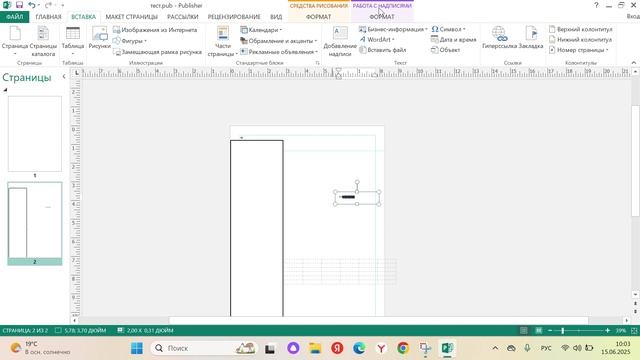Open РЕЦЕНЗИРОВАНИЕ tab

(x=234, y=17)
